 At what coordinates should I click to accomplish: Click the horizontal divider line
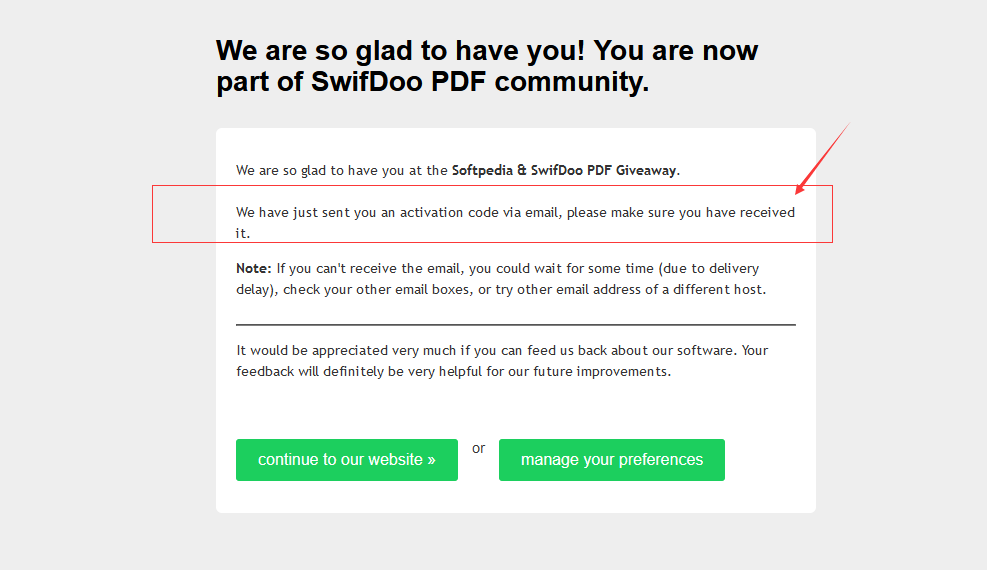click(516, 325)
